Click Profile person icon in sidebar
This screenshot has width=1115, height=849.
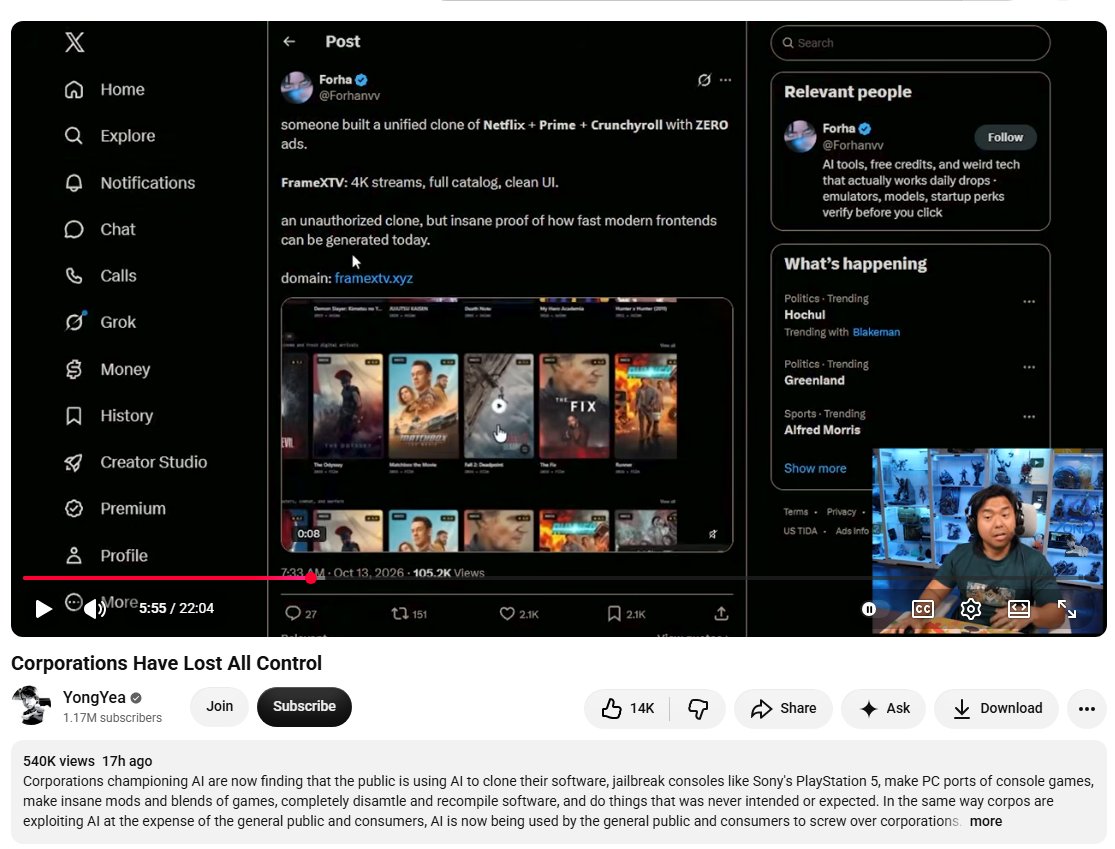click(x=74, y=555)
